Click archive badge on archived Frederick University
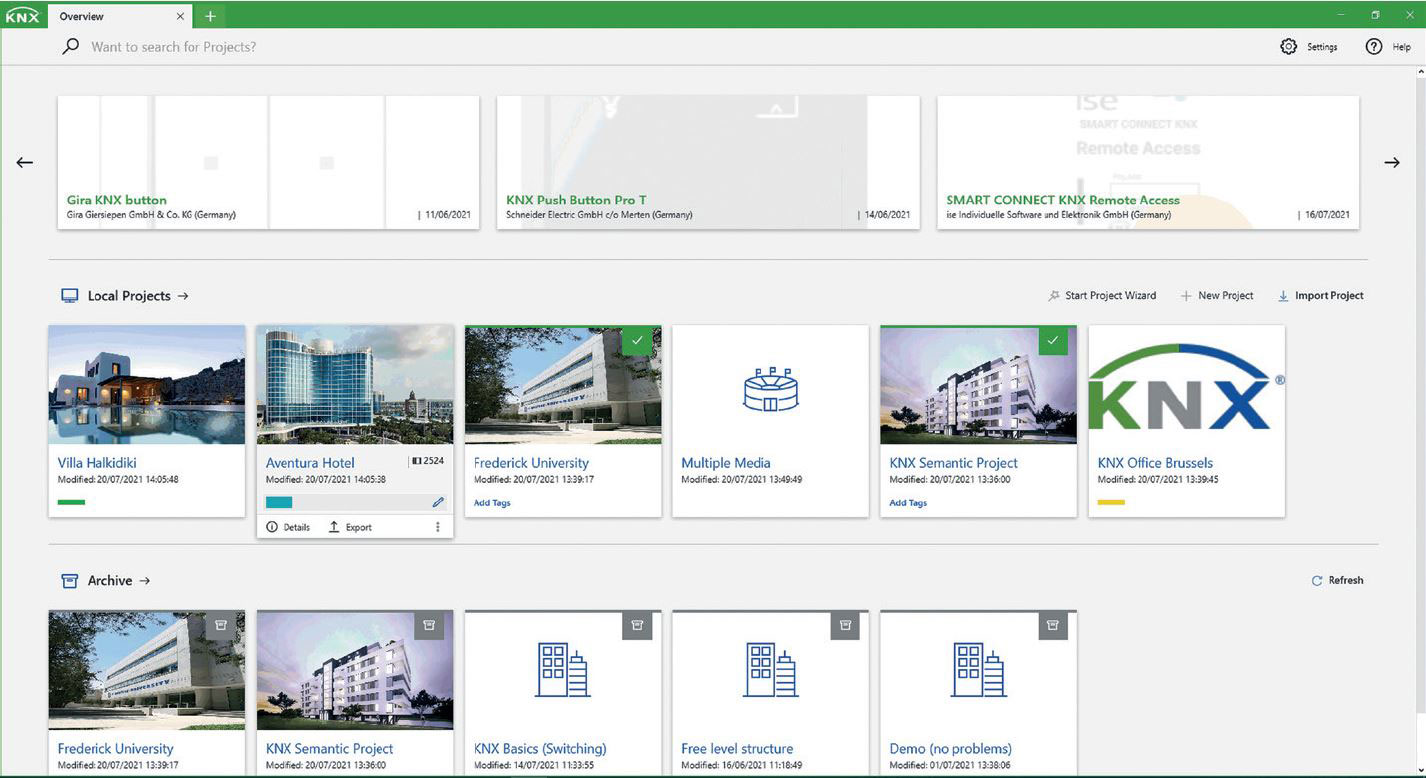1426x778 pixels. [221, 625]
